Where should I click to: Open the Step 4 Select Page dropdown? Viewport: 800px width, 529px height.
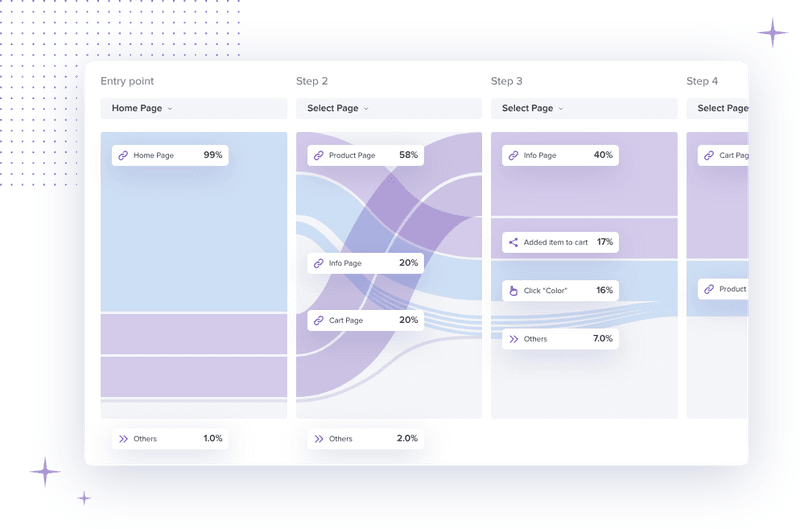[x=722, y=109]
